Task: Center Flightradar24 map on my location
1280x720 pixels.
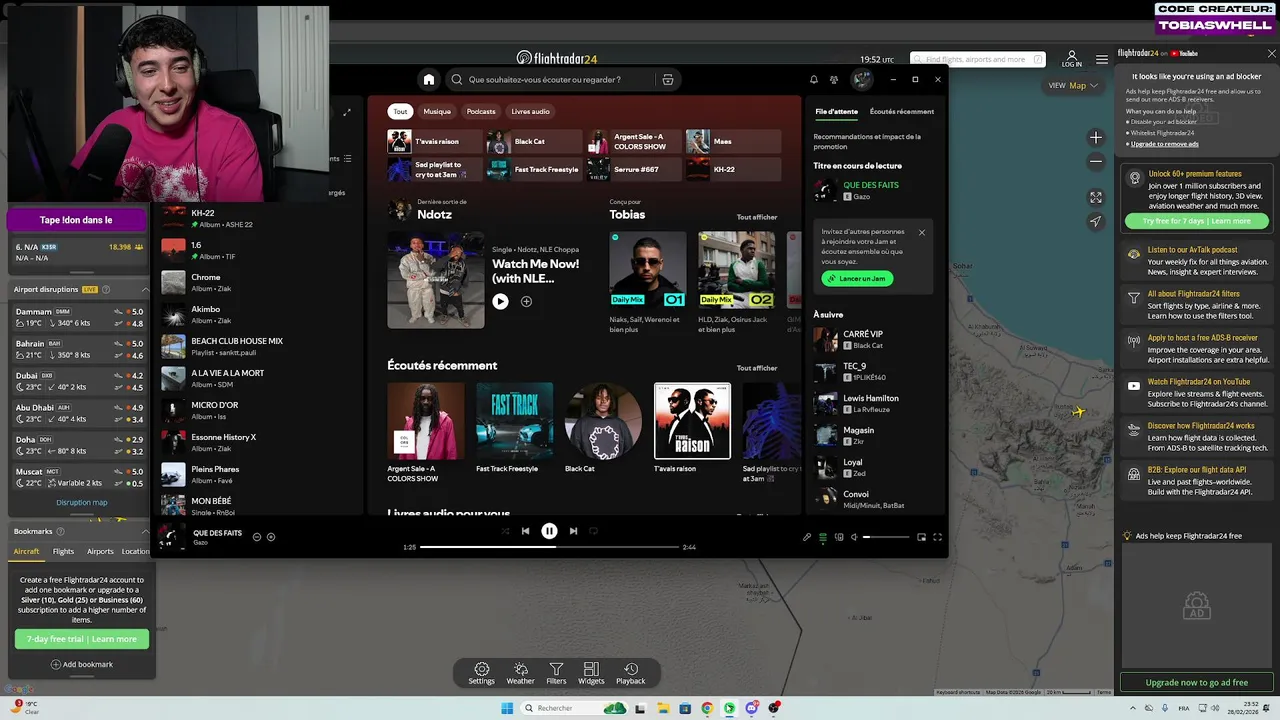Action: tap(1096, 222)
